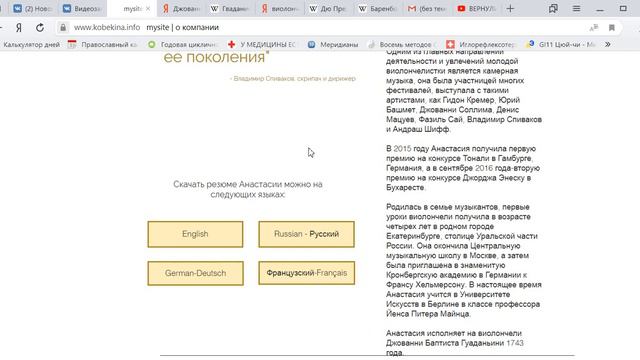Click the heading 'ее поколения'
Screen dimensions: 640x360
click(216, 58)
